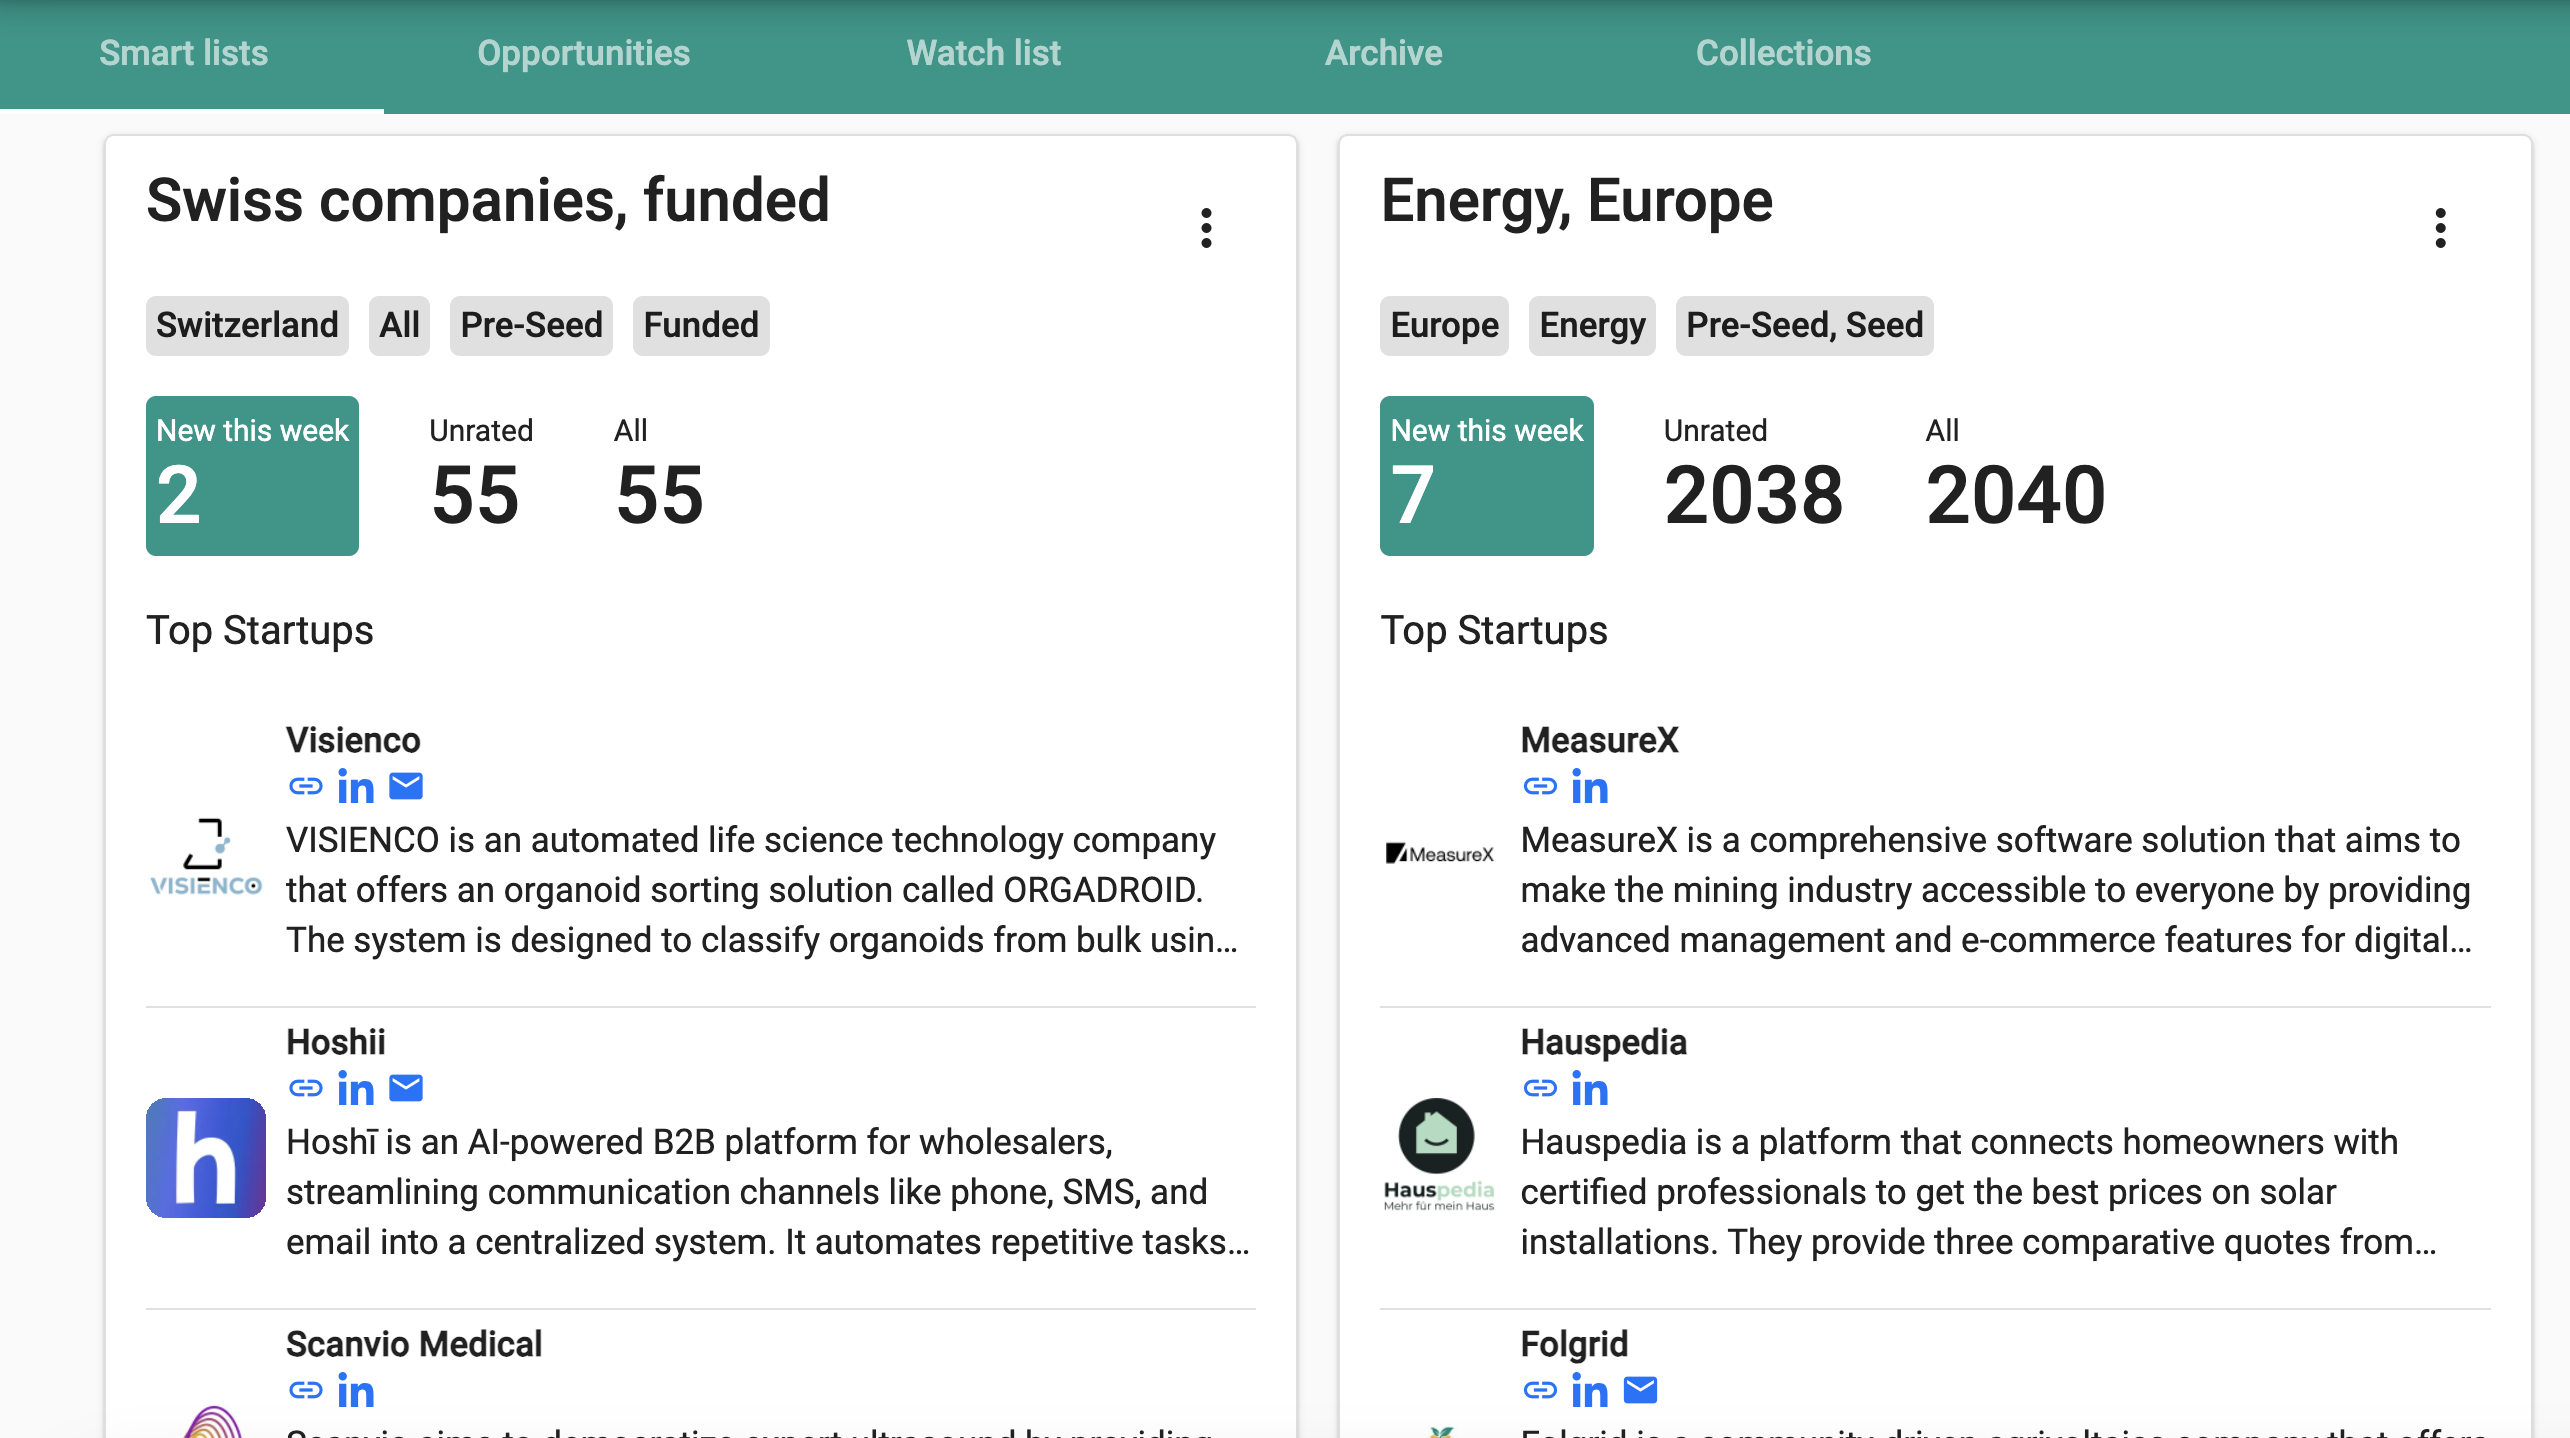Screen dimensions: 2570x1438
Task: Email Folgrid via envelope icon
Action: [x=1641, y=1390]
